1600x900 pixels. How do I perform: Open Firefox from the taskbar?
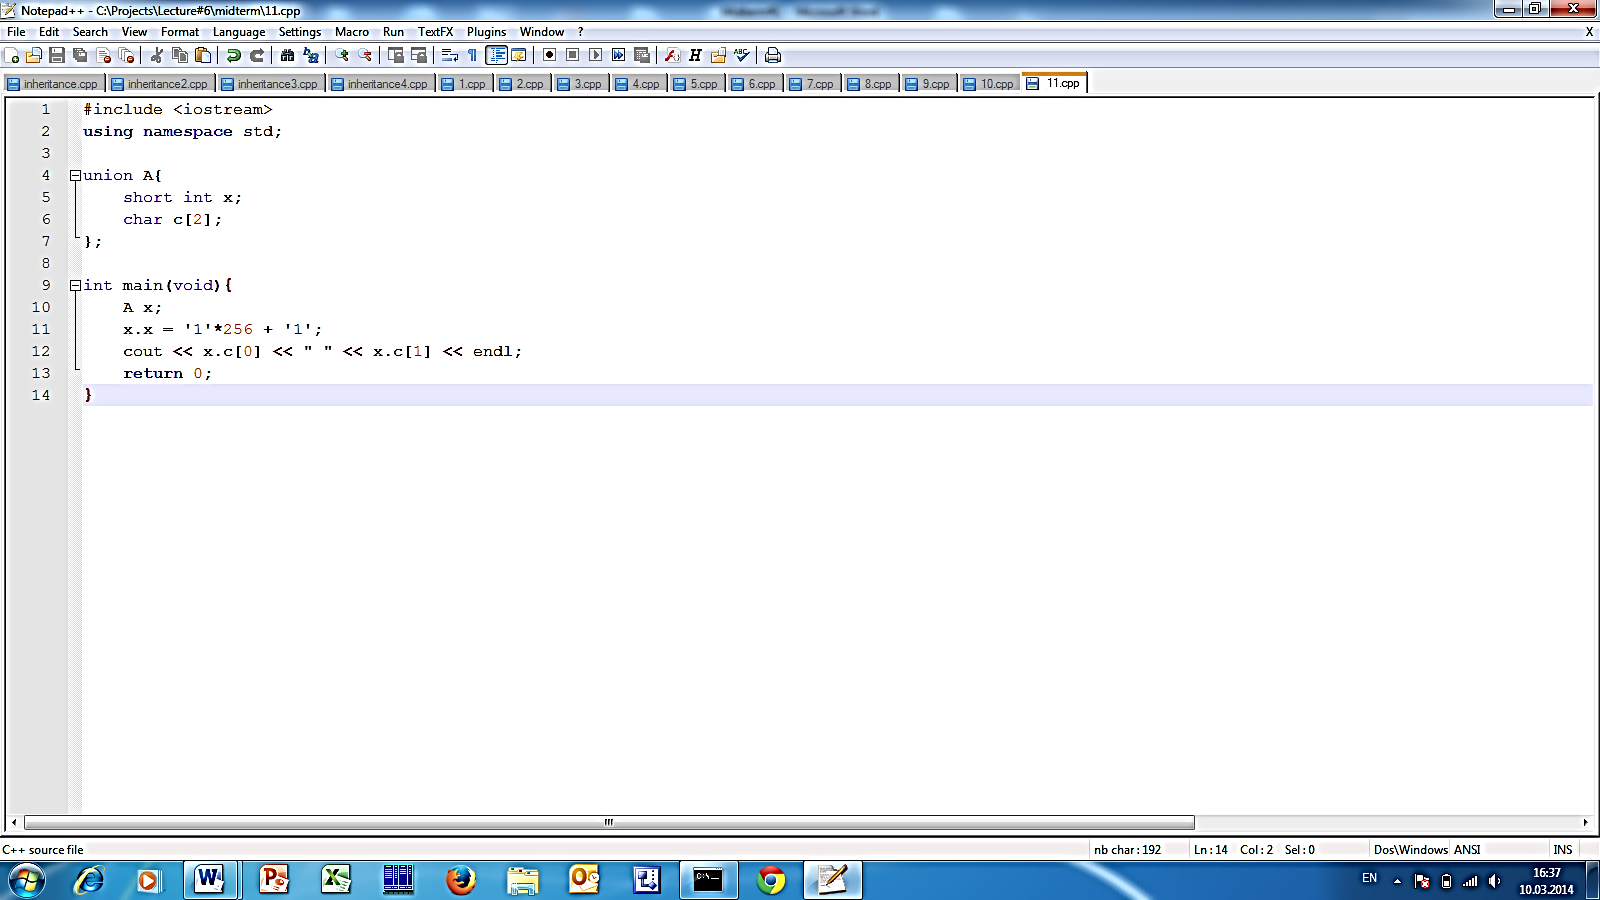point(460,880)
